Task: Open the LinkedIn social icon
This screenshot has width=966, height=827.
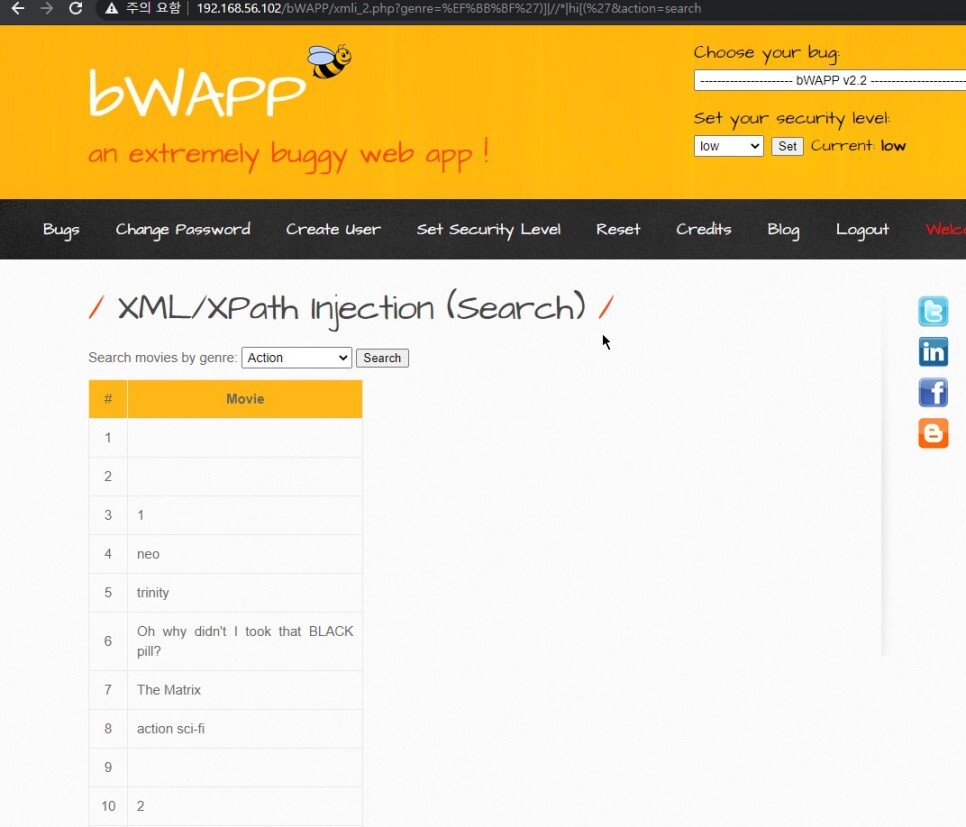Action: 933,352
